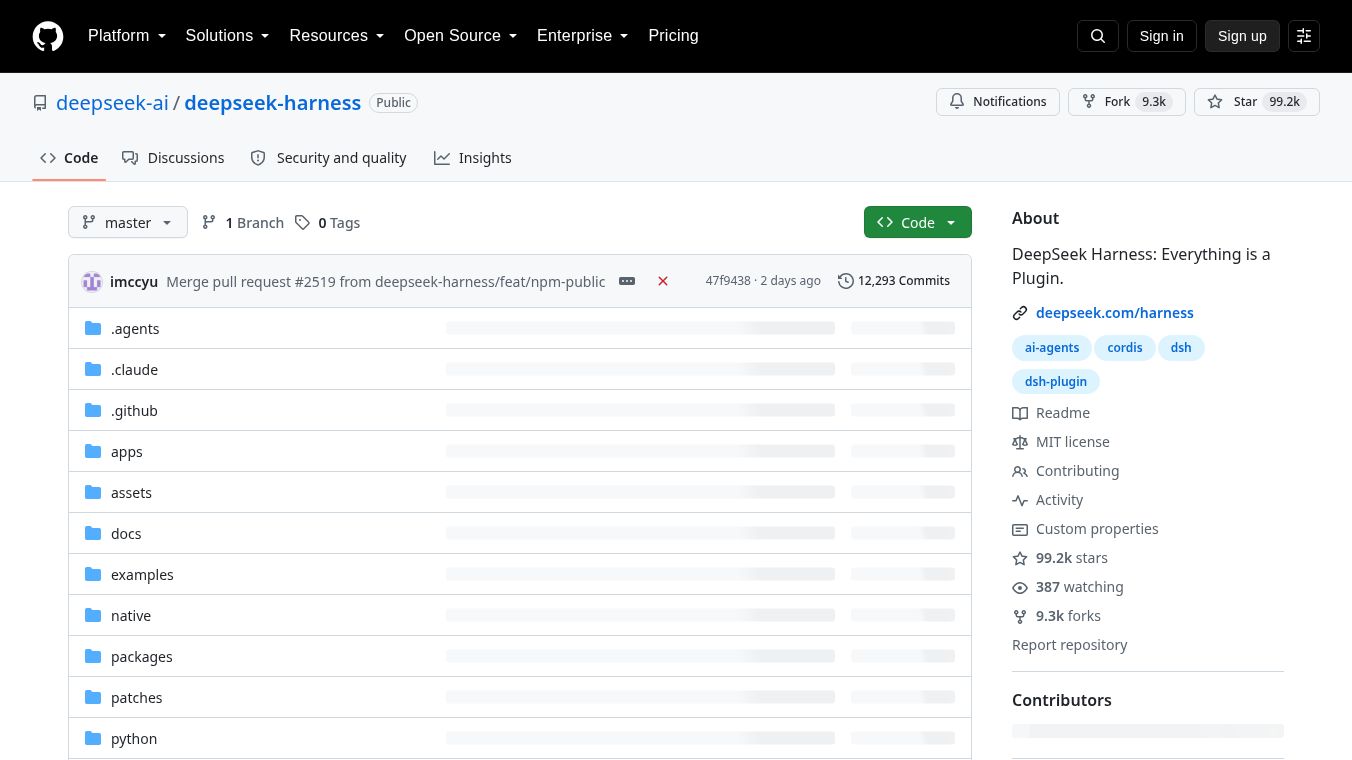This screenshot has width=1352, height=760.
Task: Open the .github folder icon
Action: click(94, 410)
